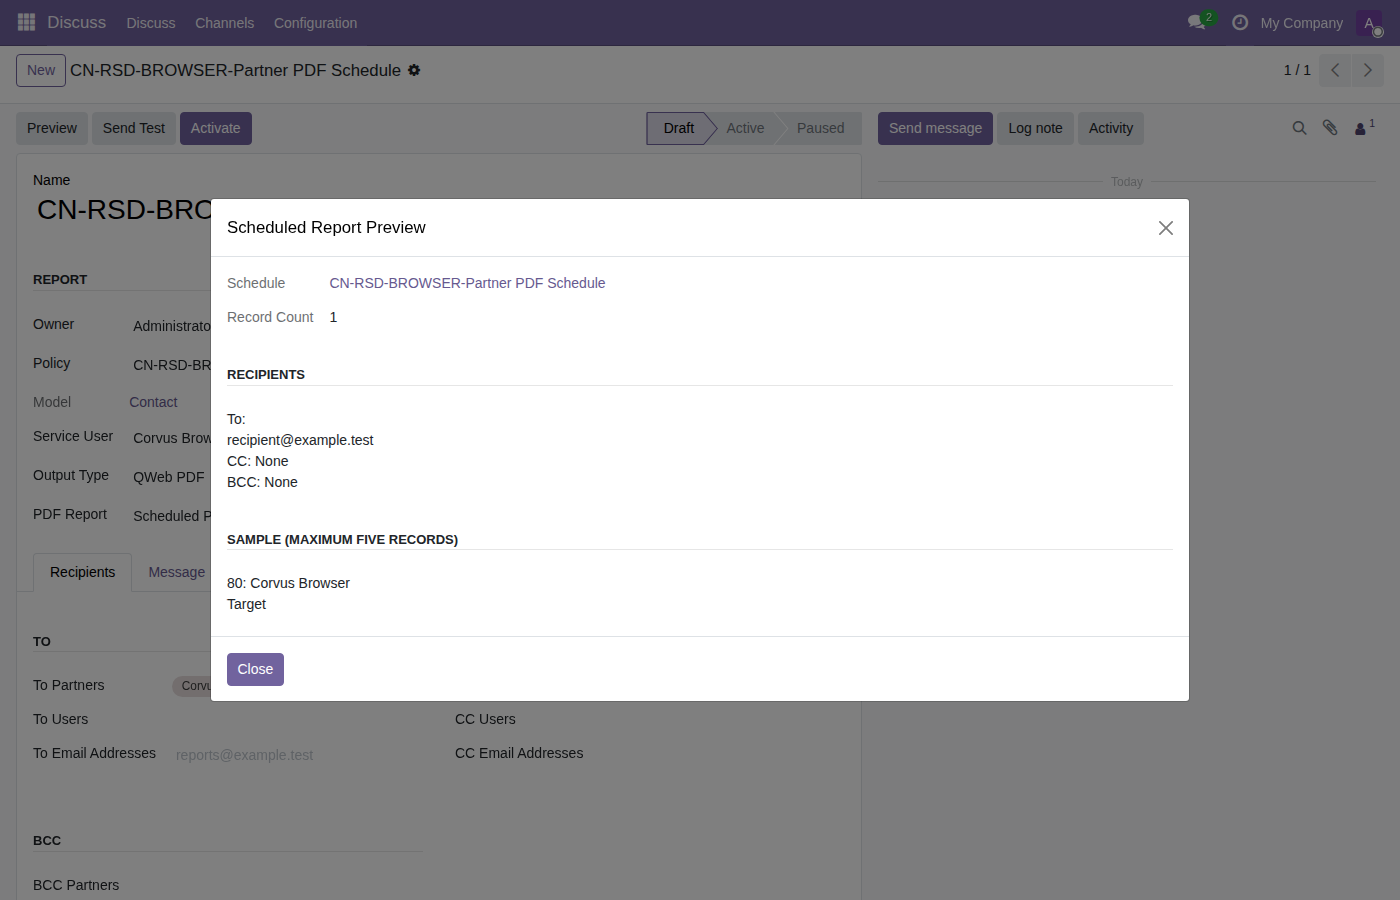Click the '80: Corvus Browser' sample record
This screenshot has width=1400, height=900.
[x=288, y=583]
